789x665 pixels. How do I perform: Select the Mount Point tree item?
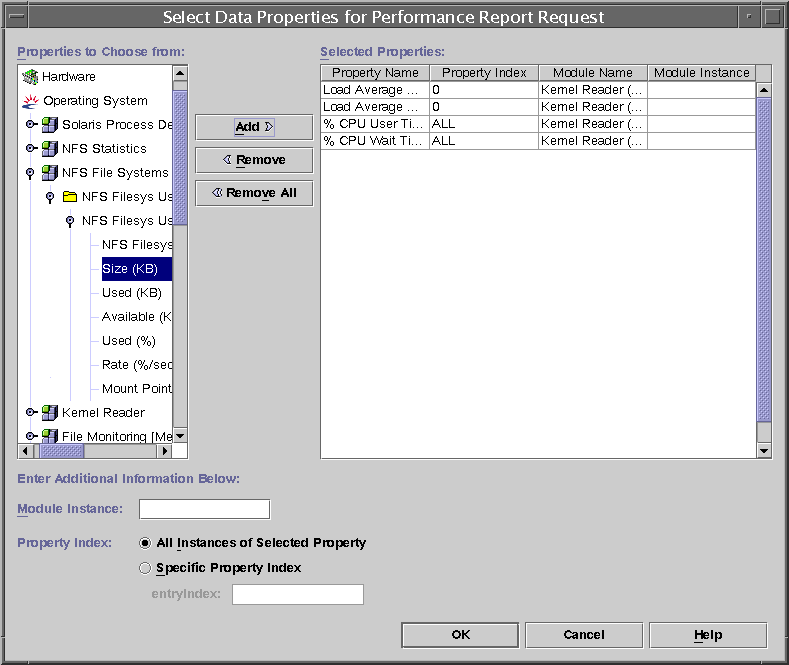(x=137, y=389)
